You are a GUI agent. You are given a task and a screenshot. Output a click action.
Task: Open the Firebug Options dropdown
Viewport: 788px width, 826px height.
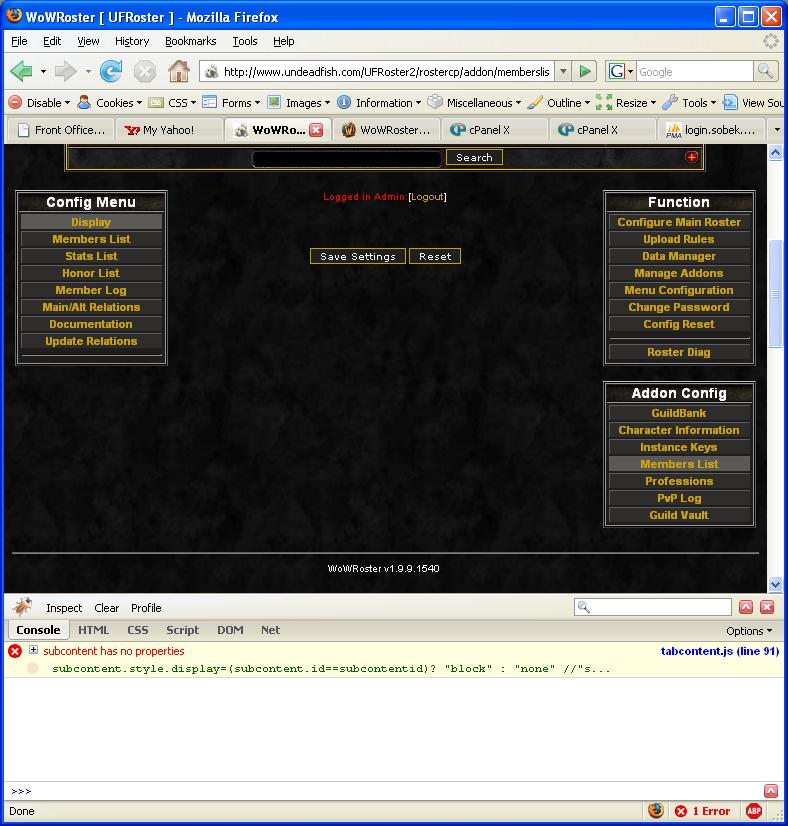[748, 631]
